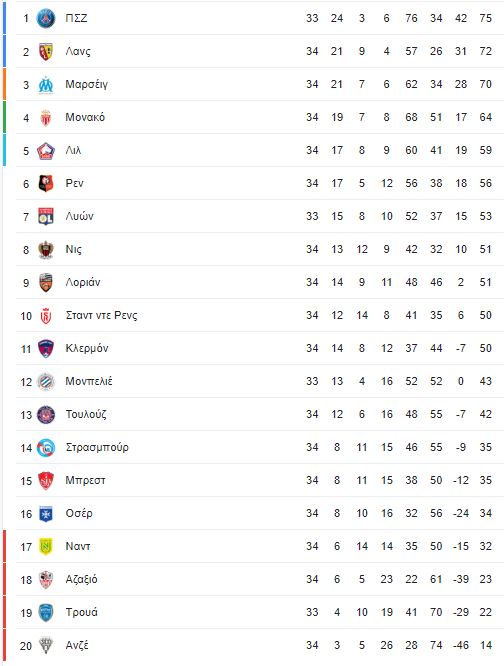Open the Σταντ ντε Ρενς team link

(x=101, y=316)
